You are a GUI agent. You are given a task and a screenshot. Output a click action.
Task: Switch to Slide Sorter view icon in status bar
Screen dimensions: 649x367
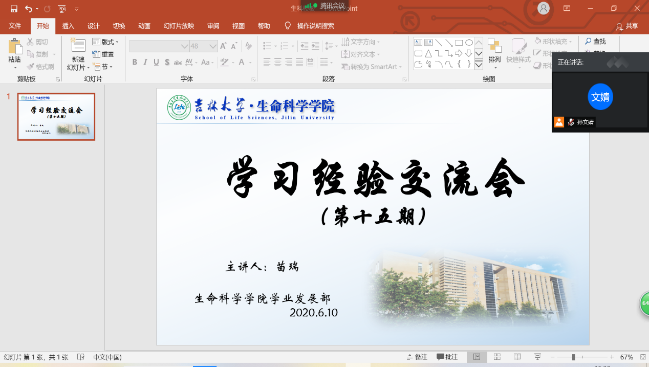(x=497, y=357)
